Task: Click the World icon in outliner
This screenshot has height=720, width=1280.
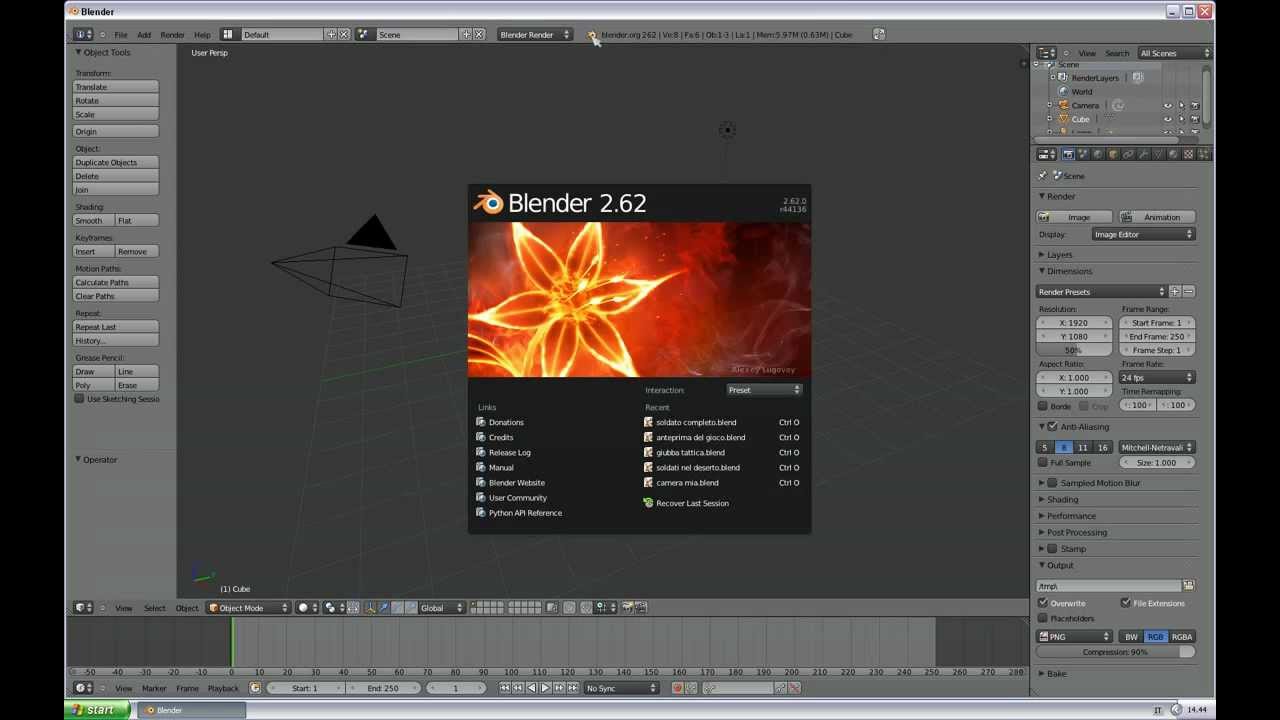Action: pos(1063,91)
